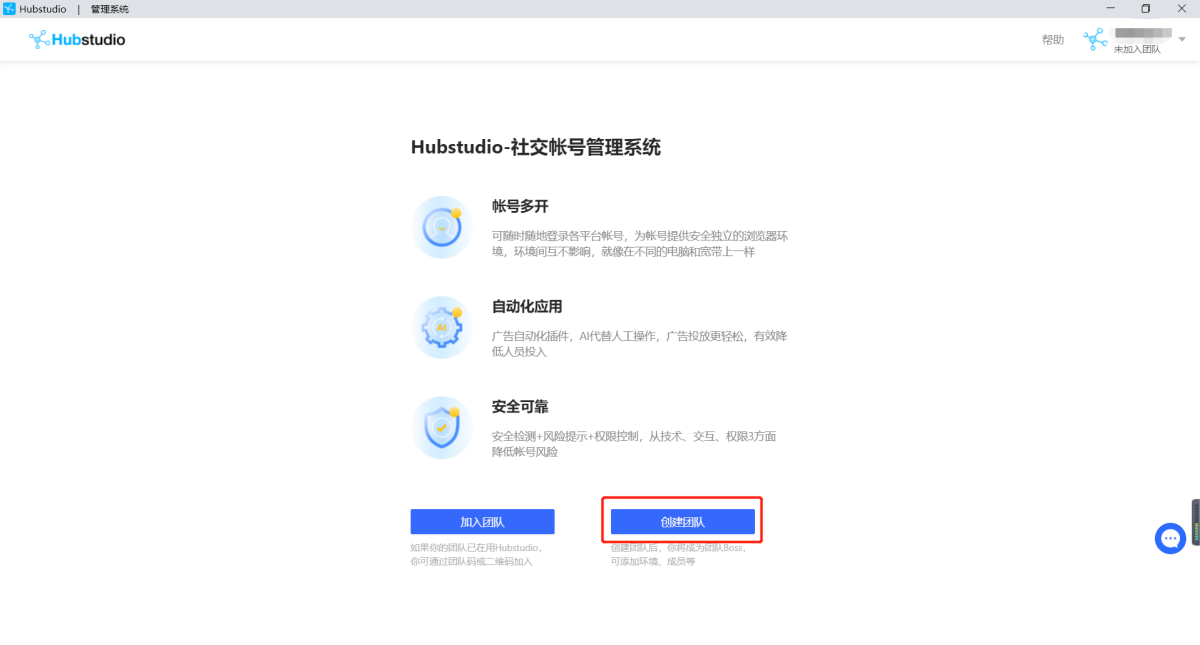
Task: Open the customer service chat bubble
Action: [x=1170, y=538]
